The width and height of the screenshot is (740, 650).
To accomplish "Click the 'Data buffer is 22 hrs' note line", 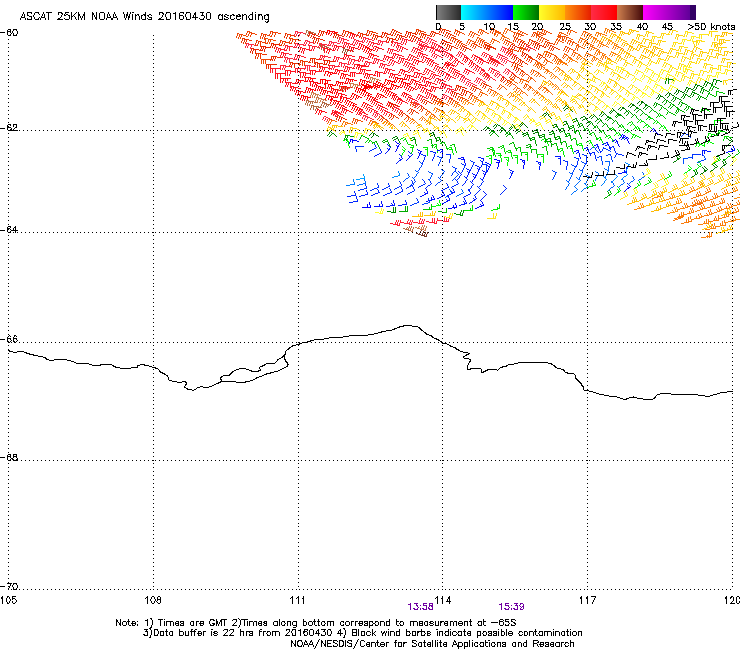I will coord(362,633).
